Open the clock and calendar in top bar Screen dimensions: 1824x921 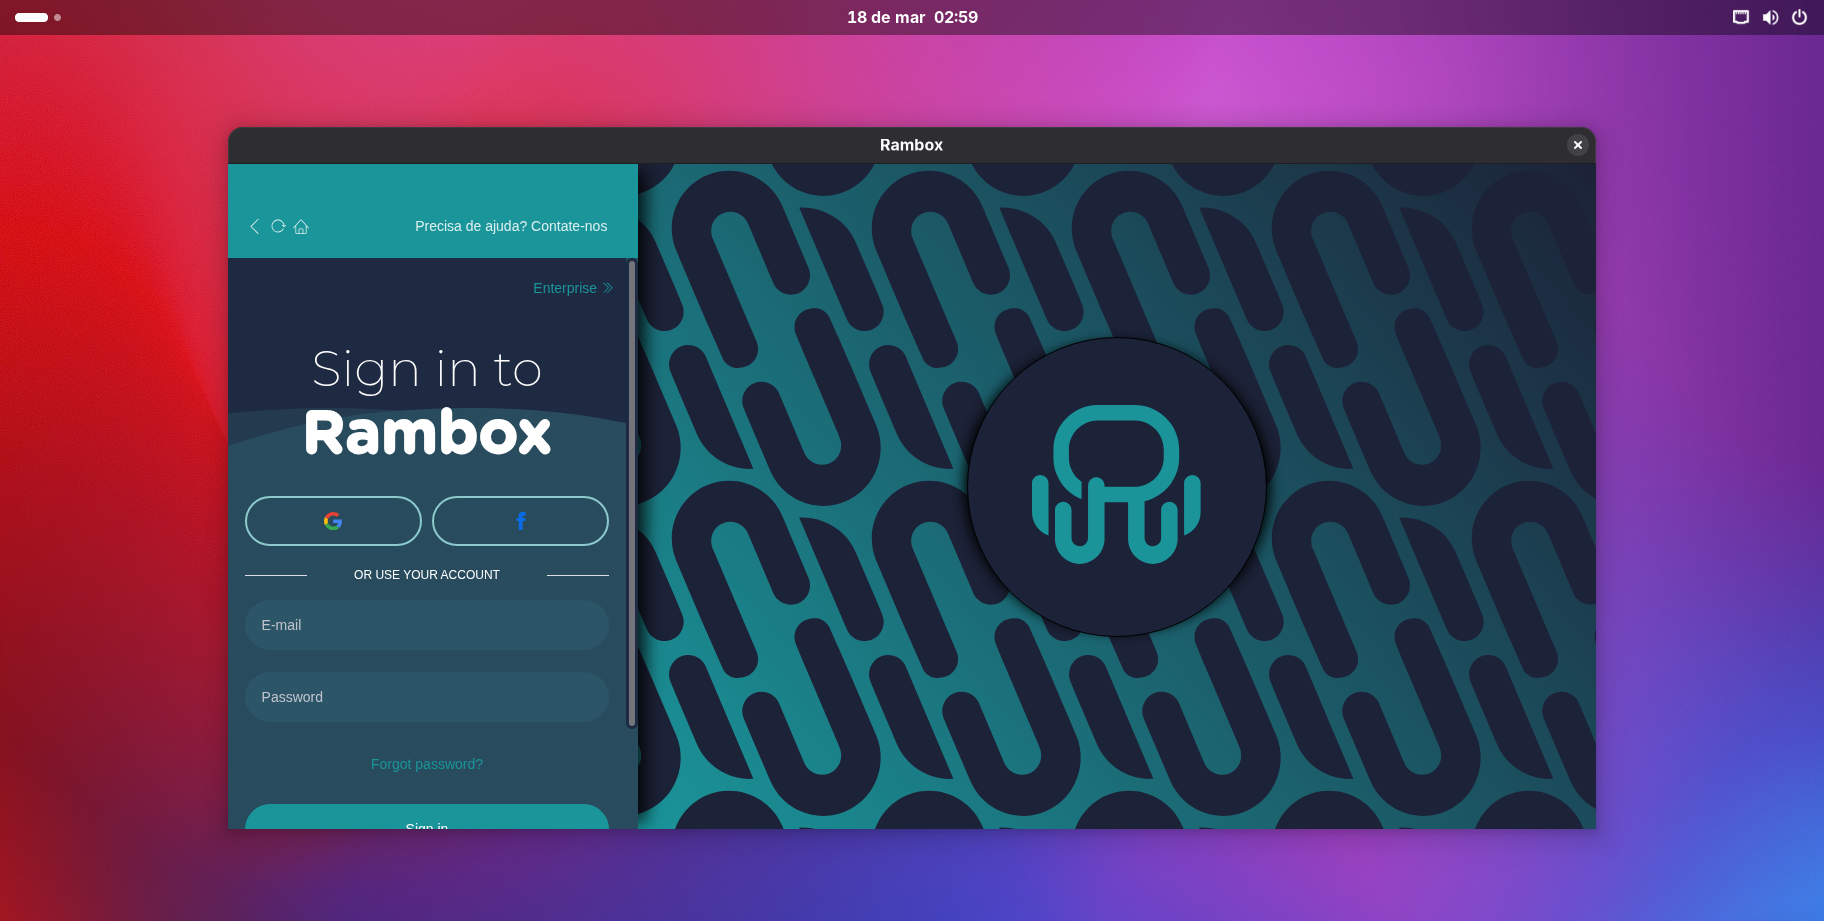click(x=912, y=17)
